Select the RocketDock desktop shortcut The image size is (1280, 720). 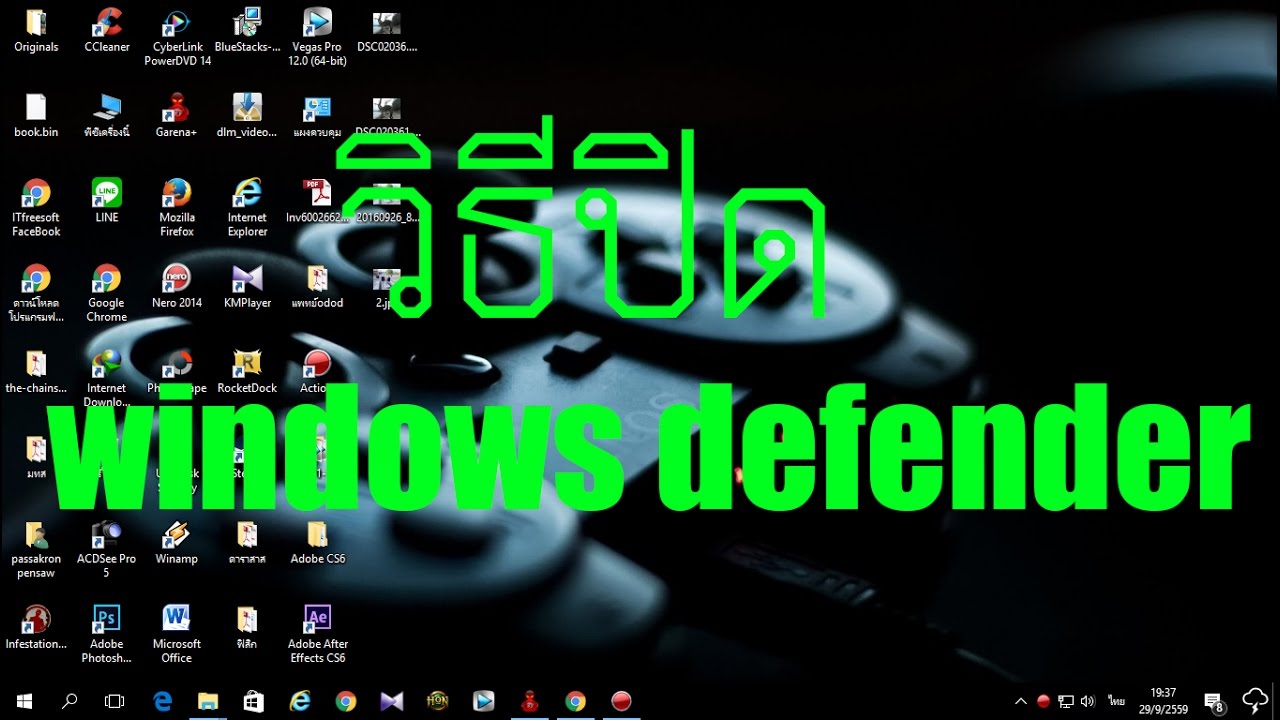pos(247,372)
